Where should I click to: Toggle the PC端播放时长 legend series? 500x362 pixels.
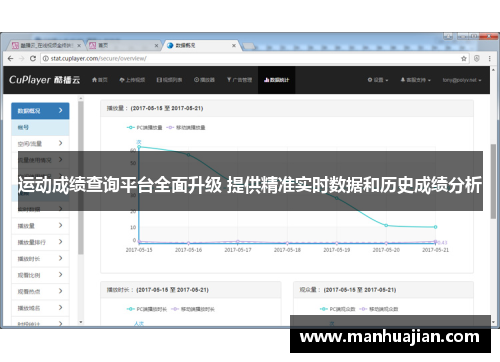point(147,309)
